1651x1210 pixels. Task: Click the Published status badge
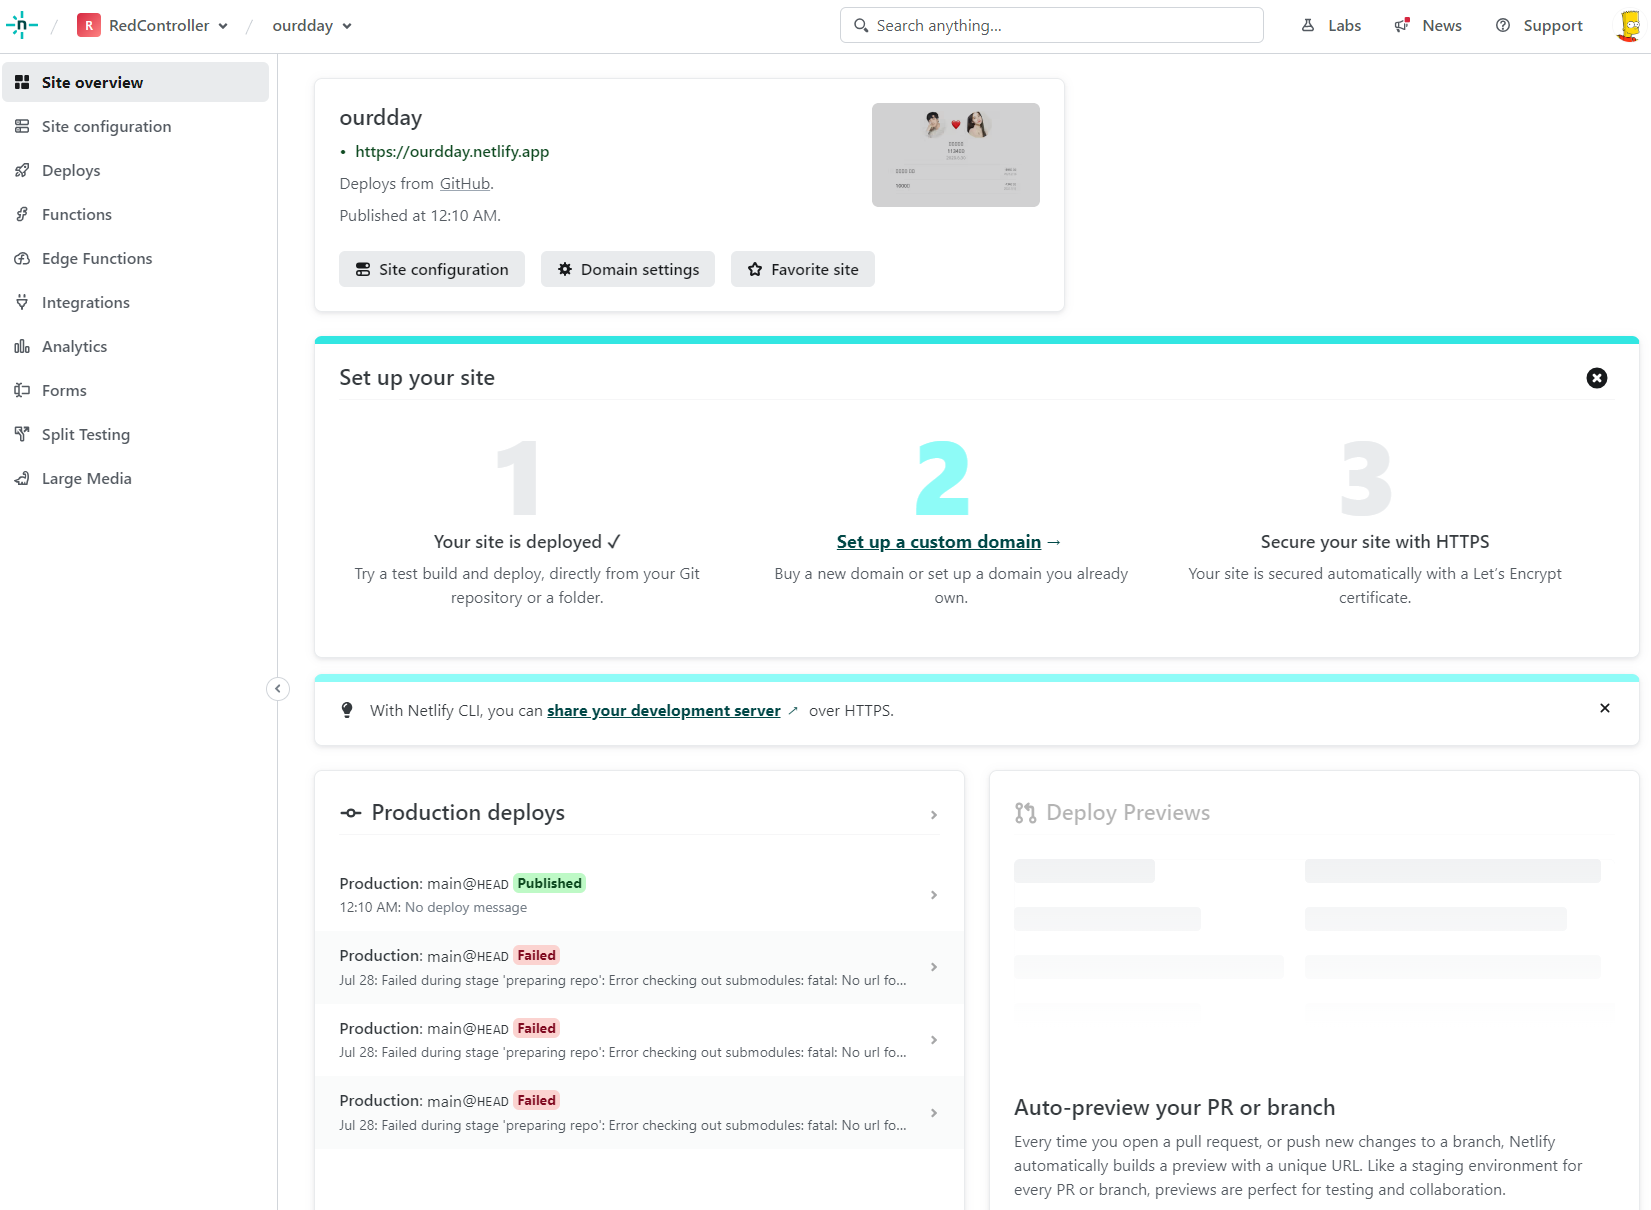tap(549, 883)
